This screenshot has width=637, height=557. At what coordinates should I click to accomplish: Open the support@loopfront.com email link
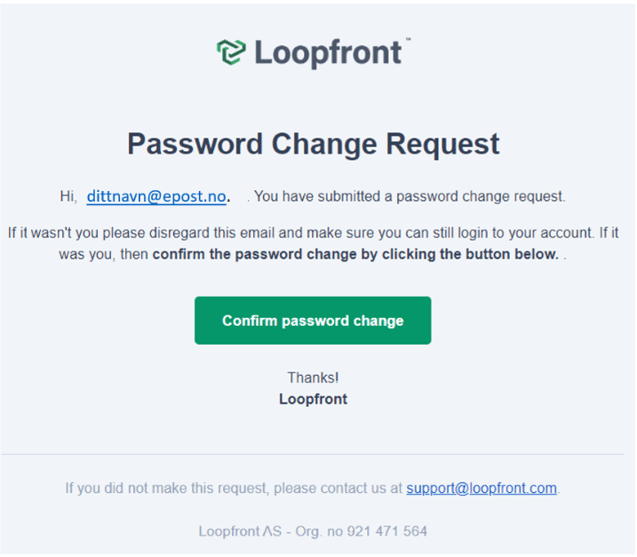coord(481,488)
